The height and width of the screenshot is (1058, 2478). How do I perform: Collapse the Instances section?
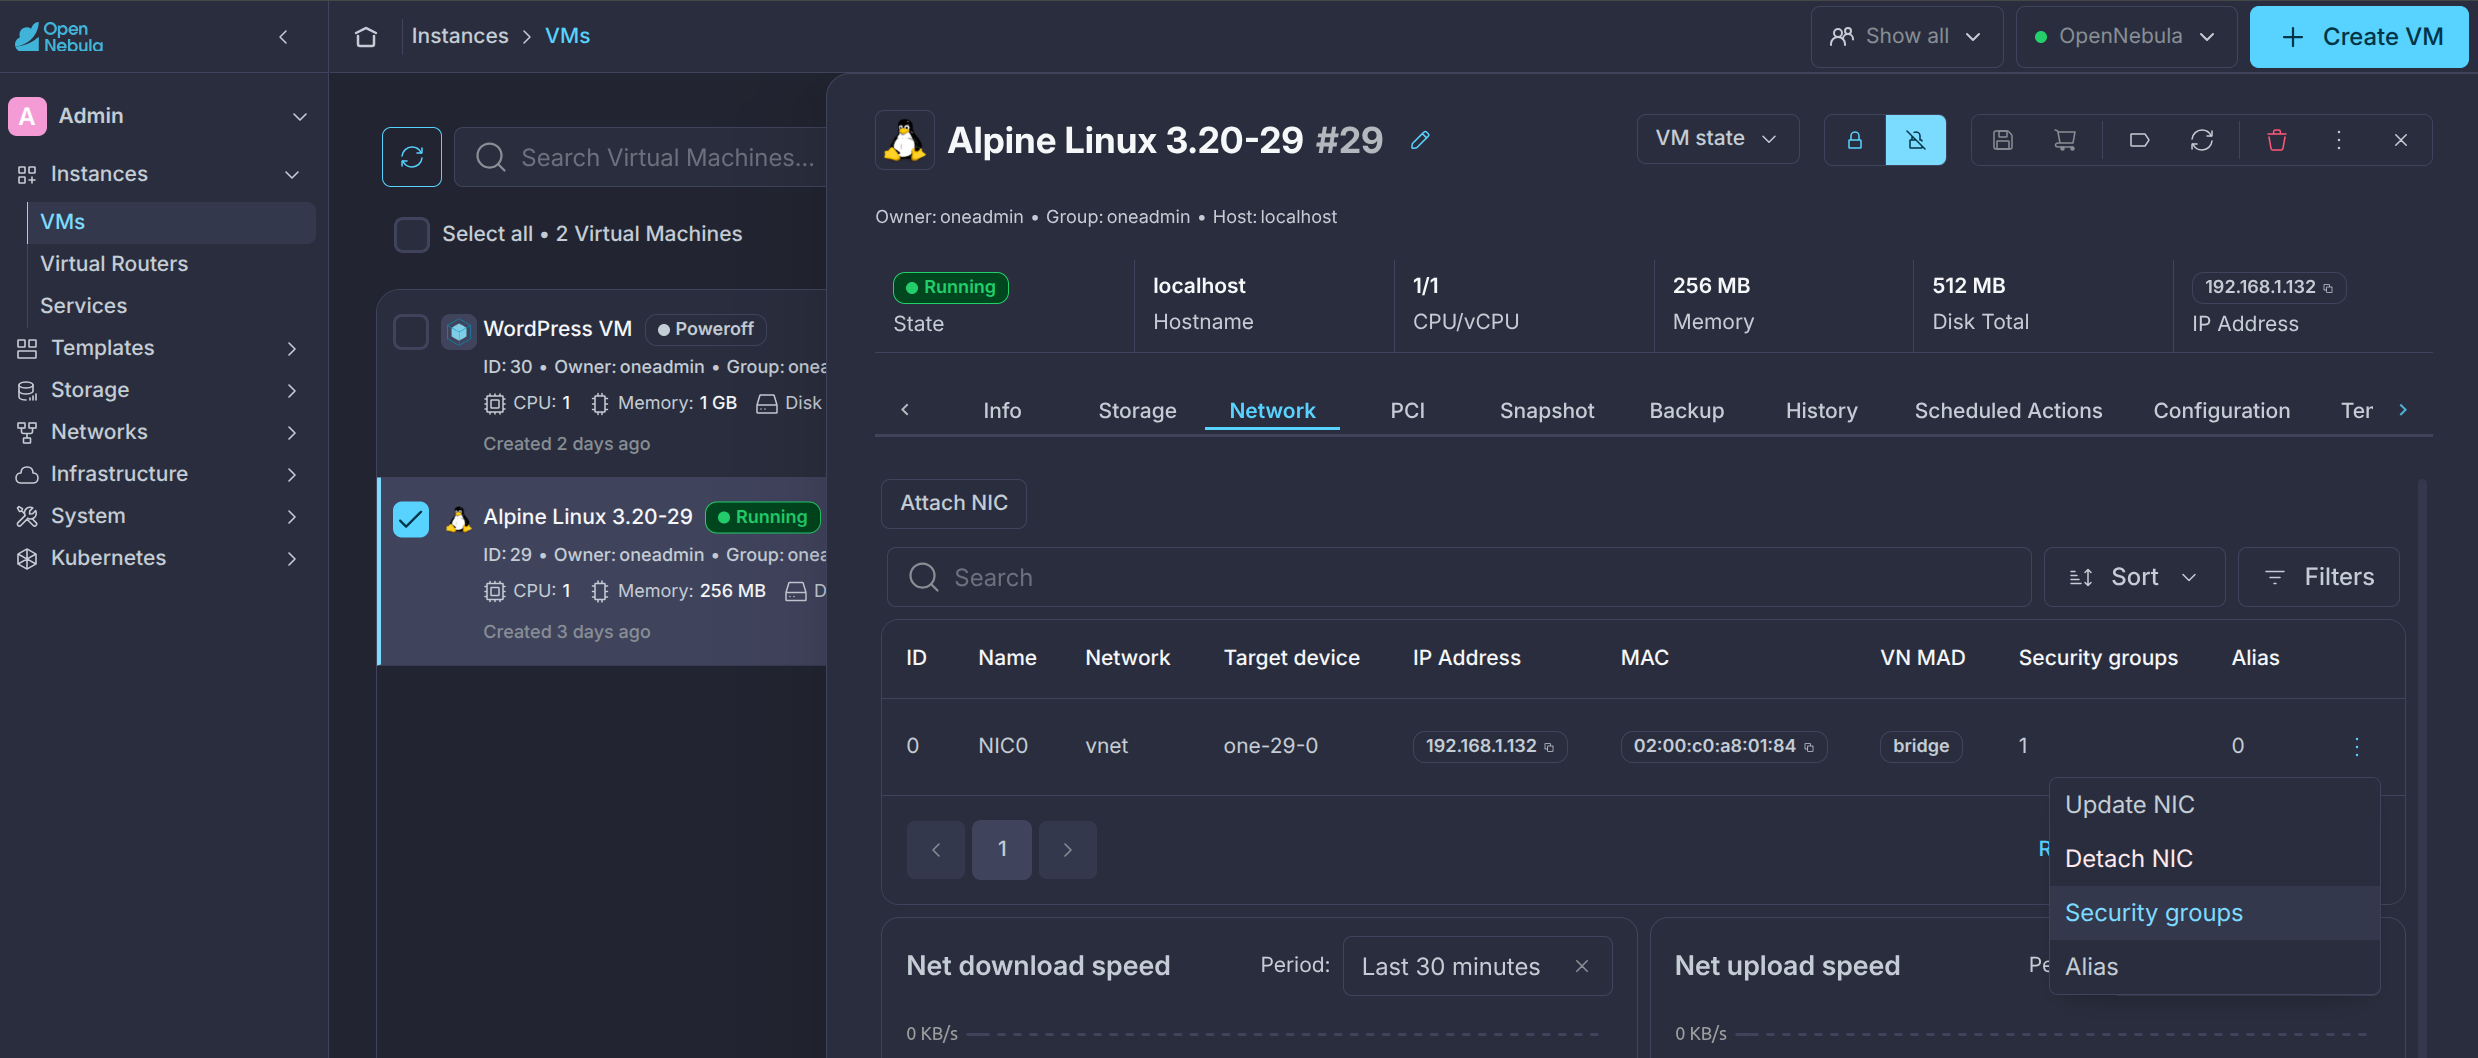point(292,174)
